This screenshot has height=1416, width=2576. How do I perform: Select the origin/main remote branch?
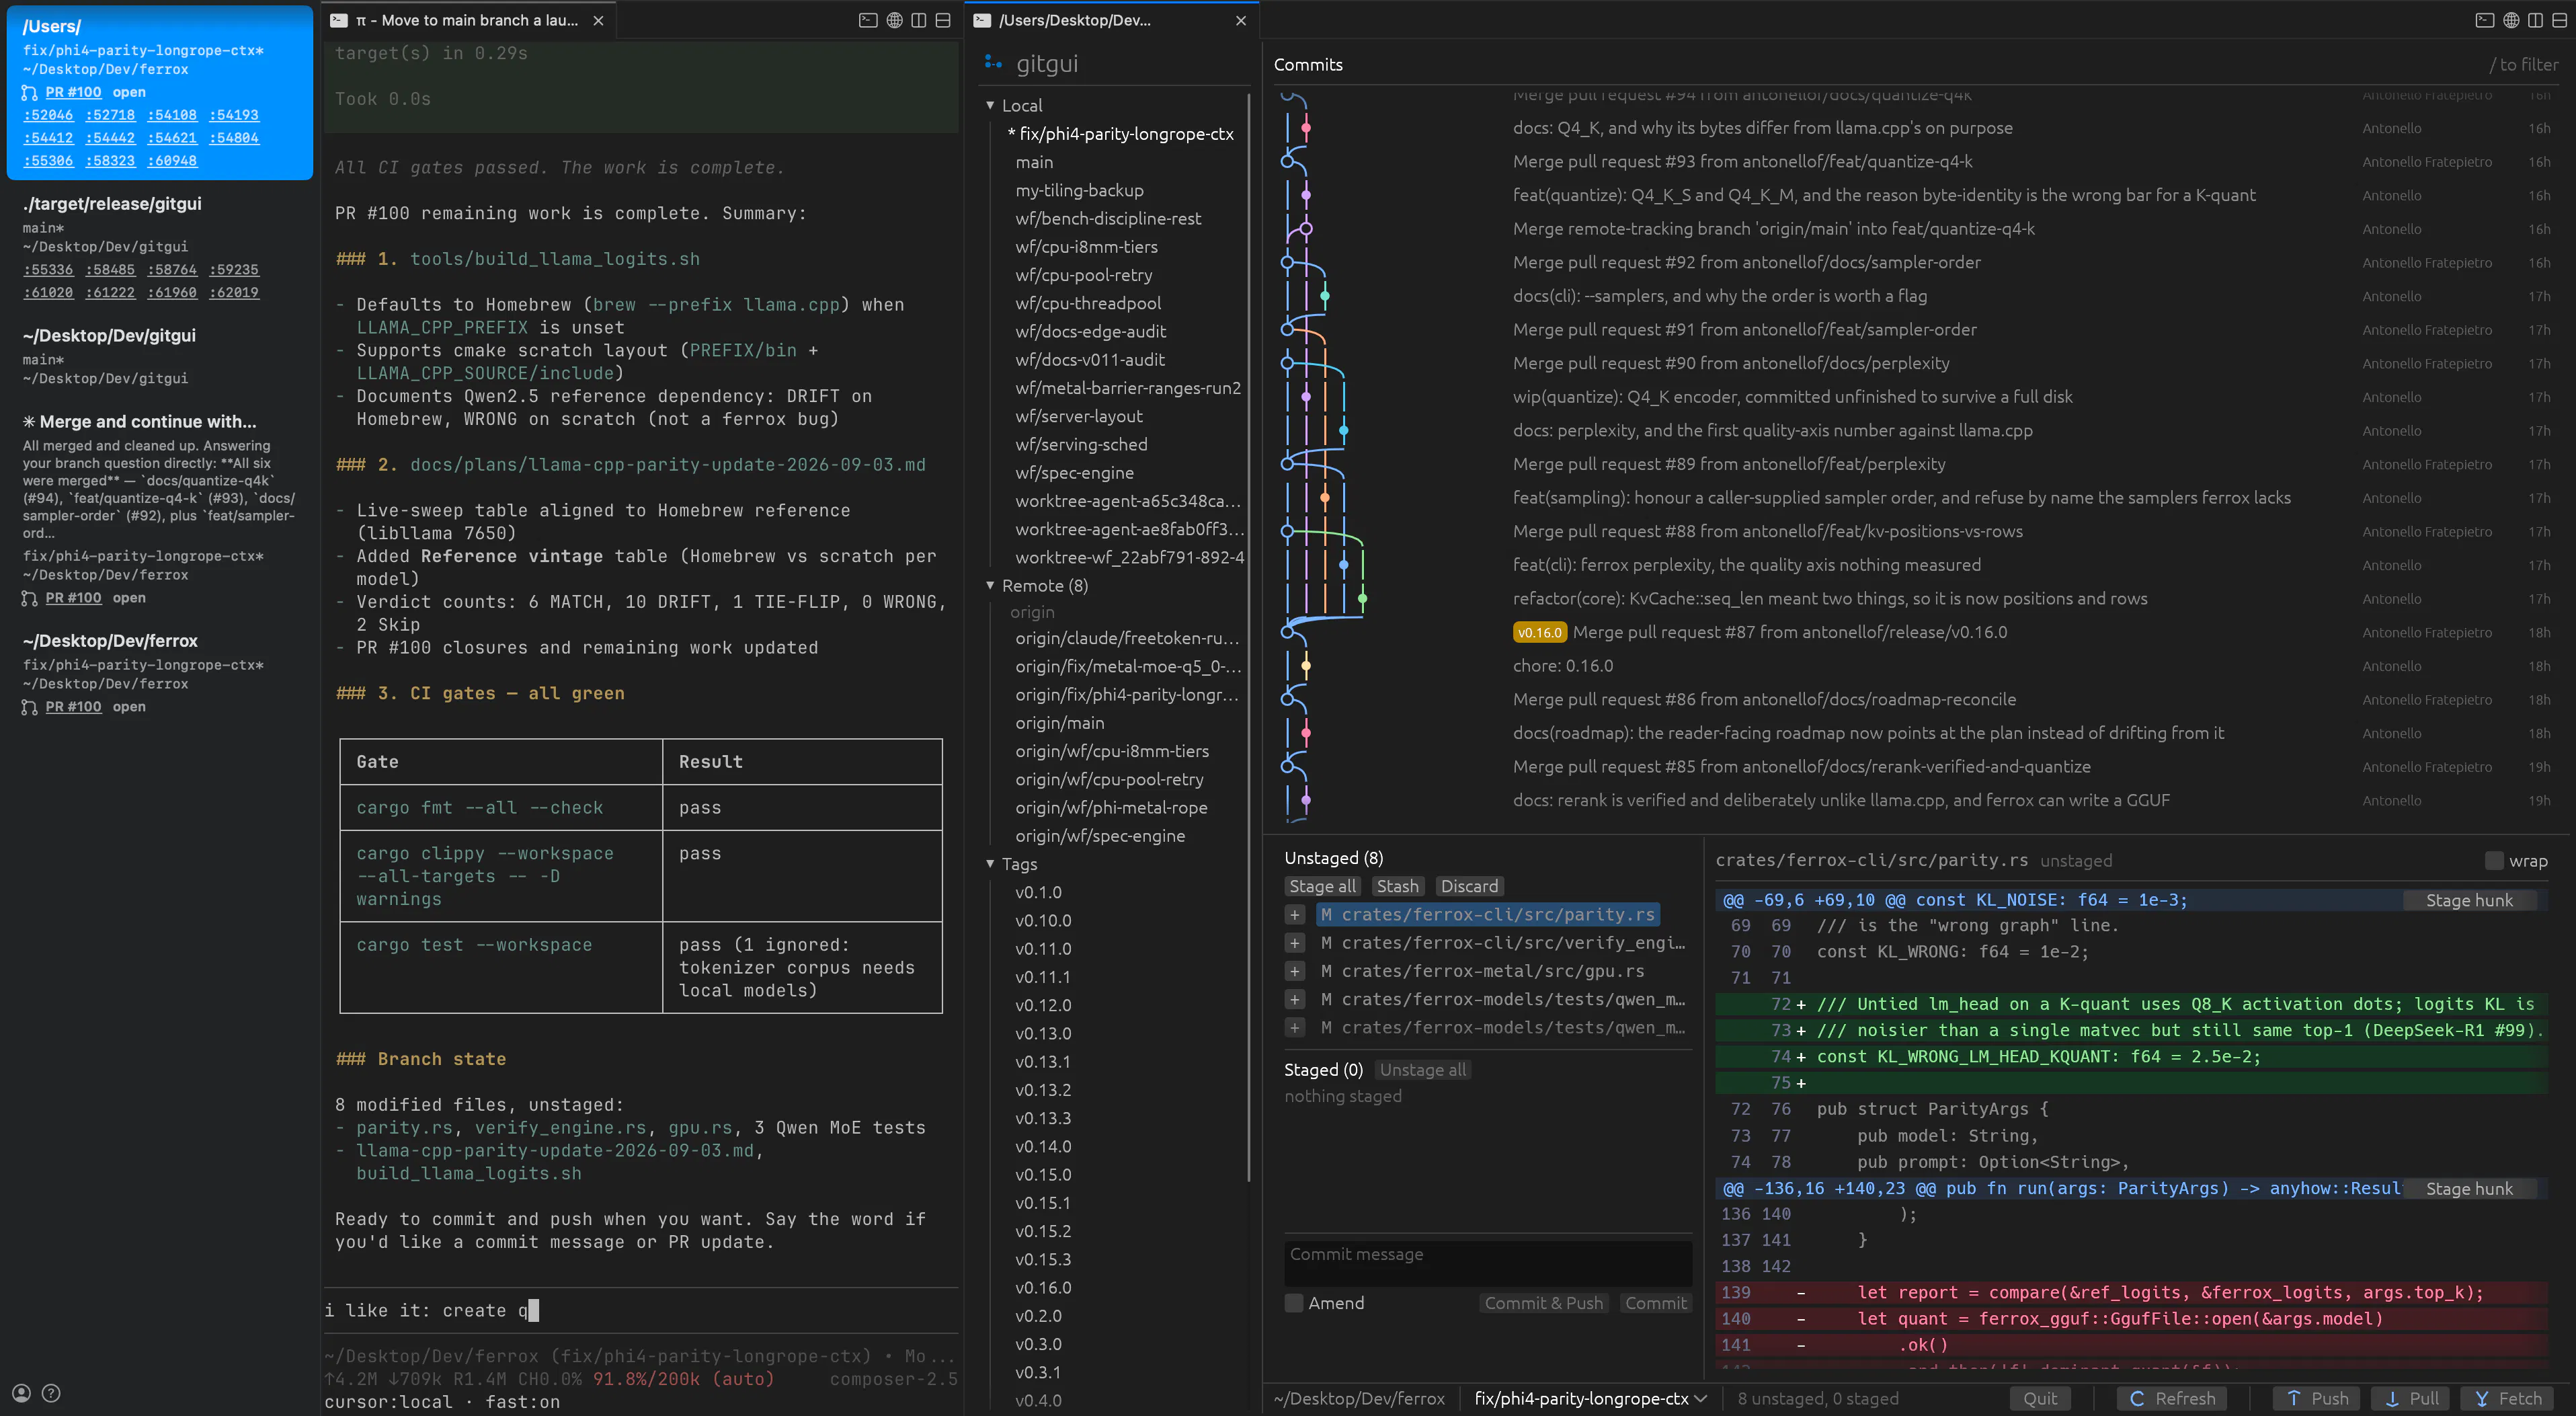[1060, 722]
